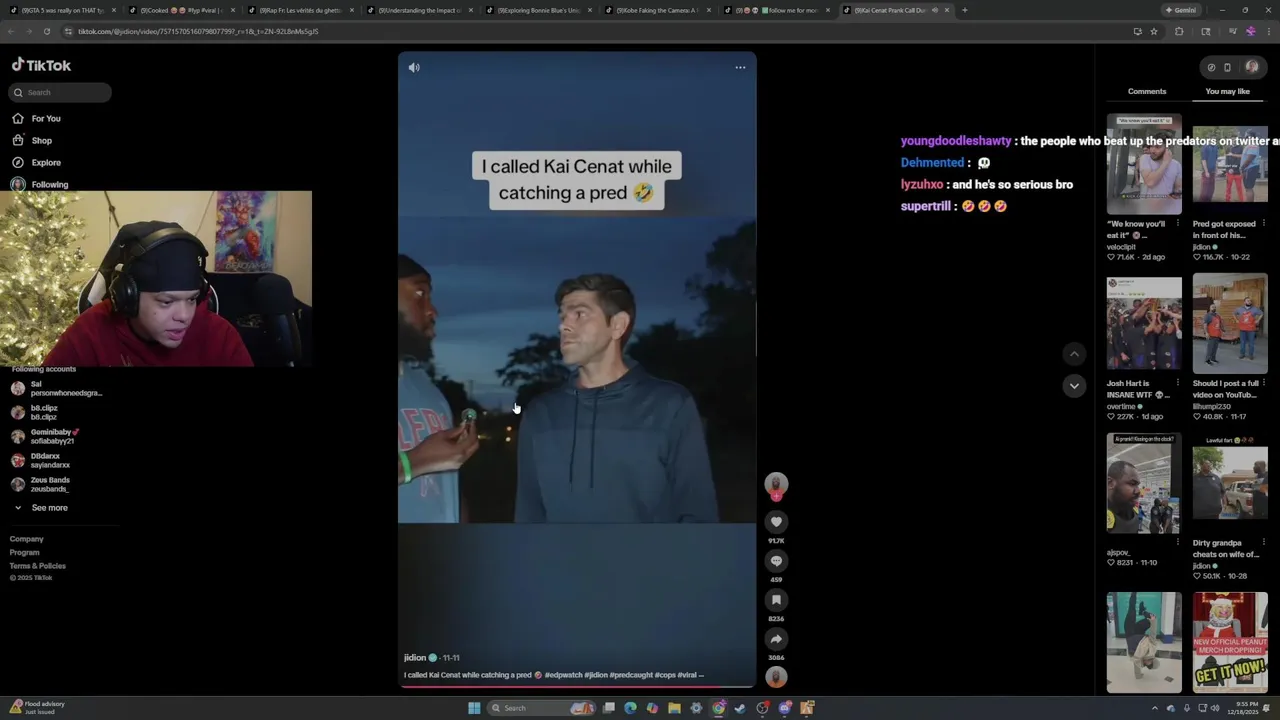Open the Following feed
This screenshot has height=720, width=1280.
[x=40, y=184]
